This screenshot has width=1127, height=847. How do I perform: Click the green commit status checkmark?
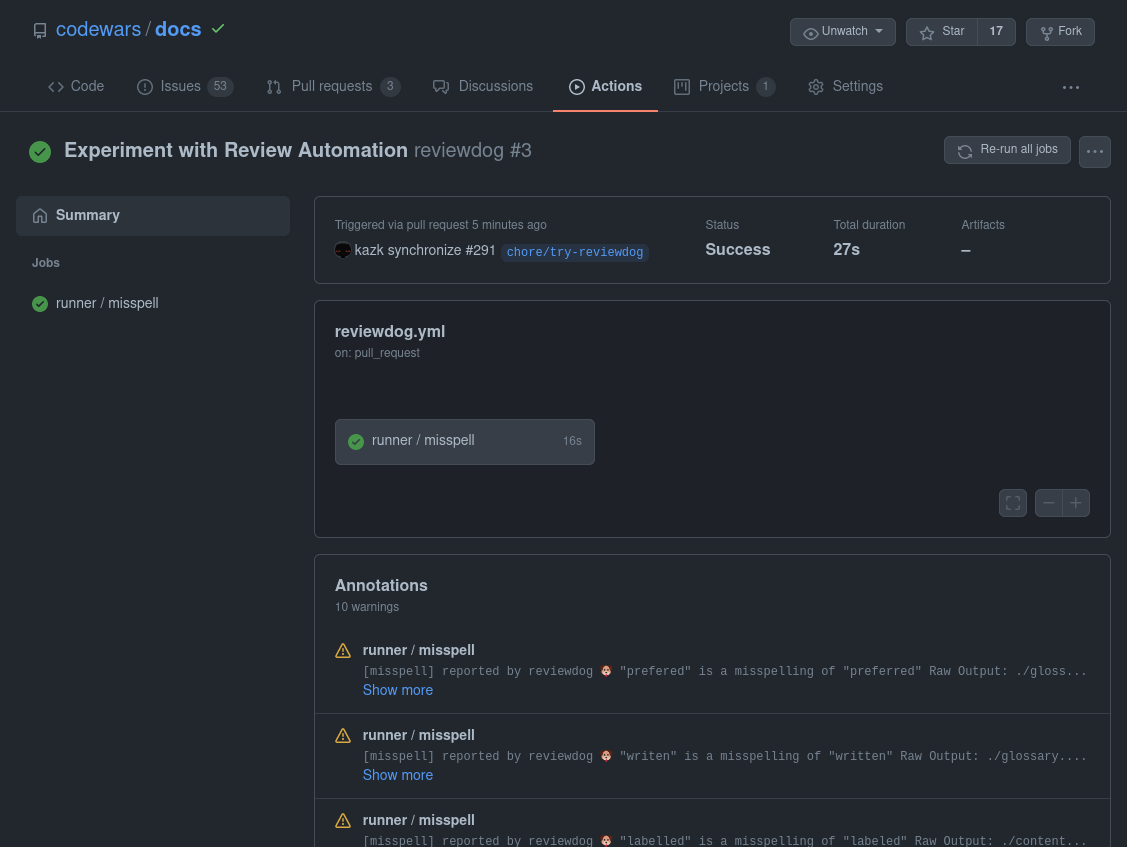click(x=218, y=29)
